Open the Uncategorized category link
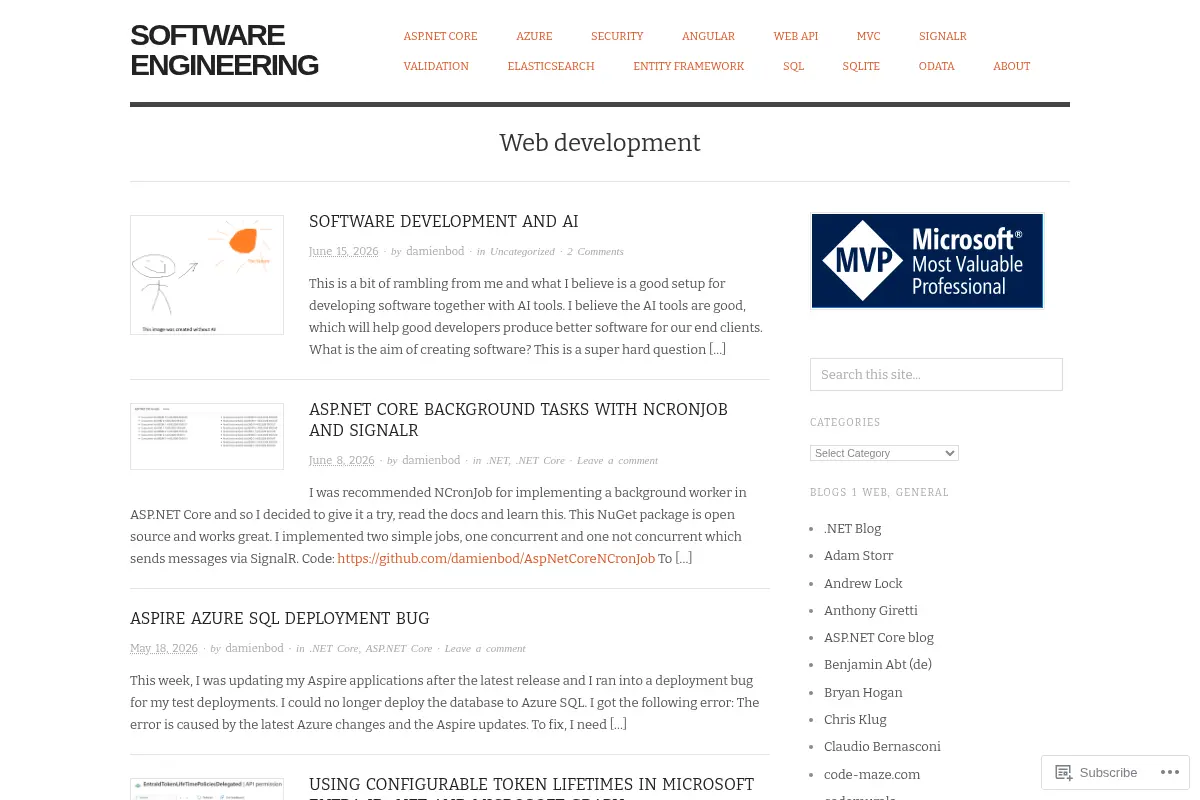 coord(522,251)
